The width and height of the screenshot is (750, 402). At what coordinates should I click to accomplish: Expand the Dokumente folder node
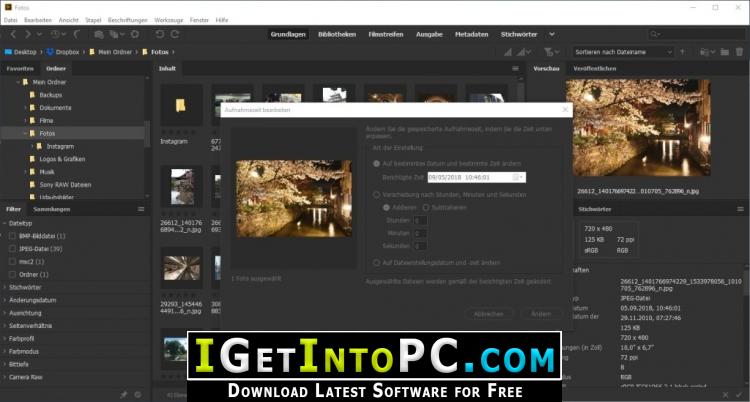(x=26, y=108)
